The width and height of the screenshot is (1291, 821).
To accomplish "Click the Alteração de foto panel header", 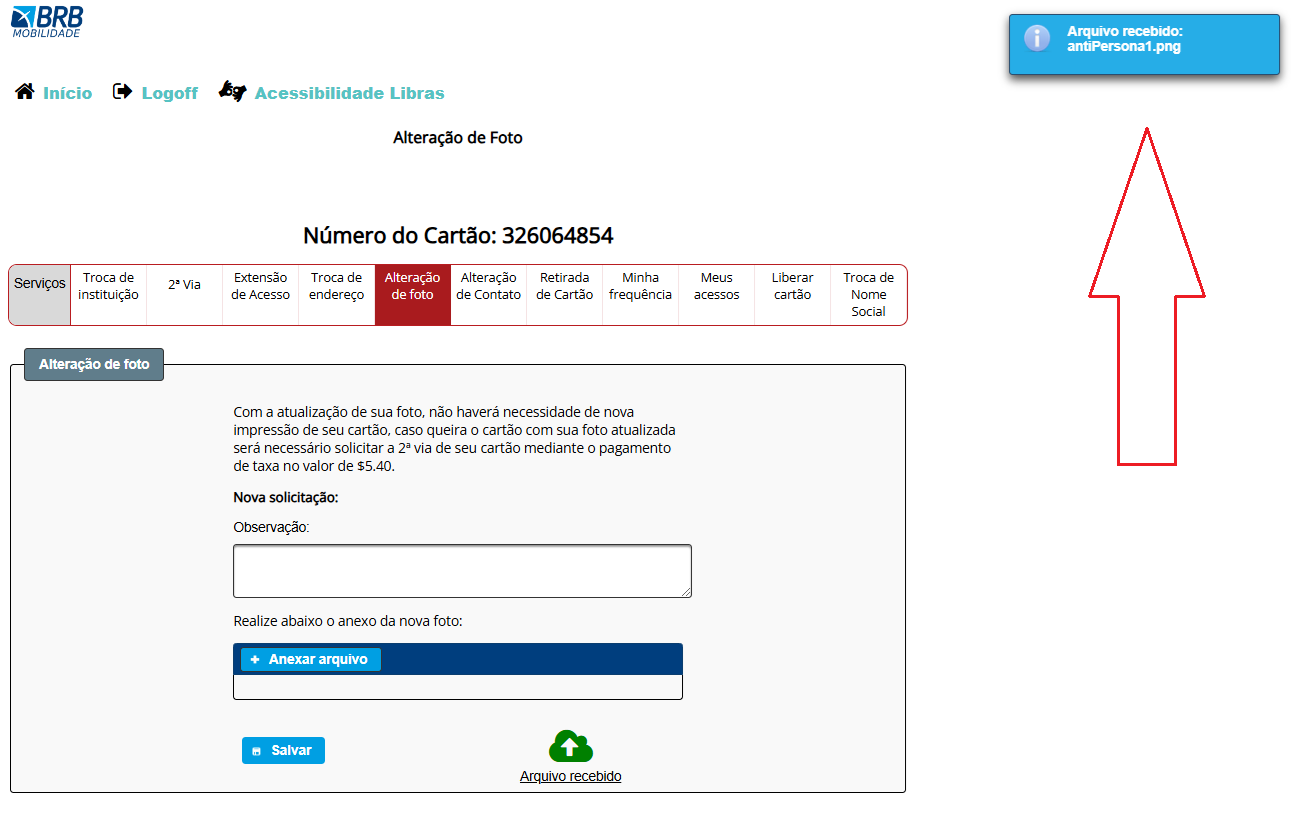I will coord(94,365).
